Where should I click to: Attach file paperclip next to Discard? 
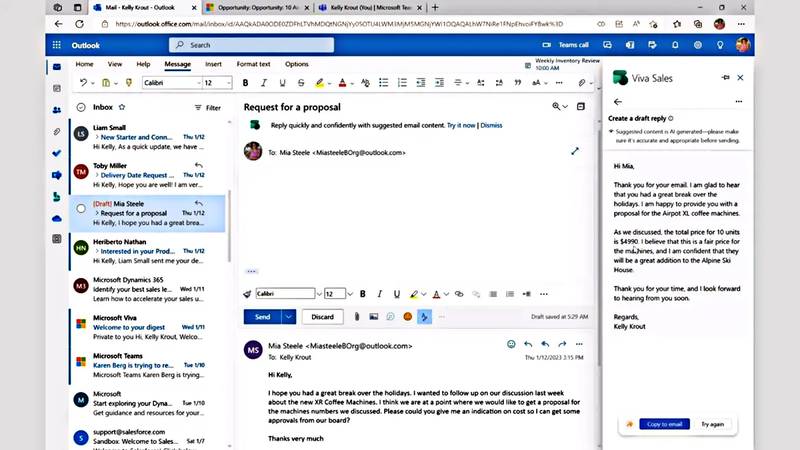click(357, 317)
